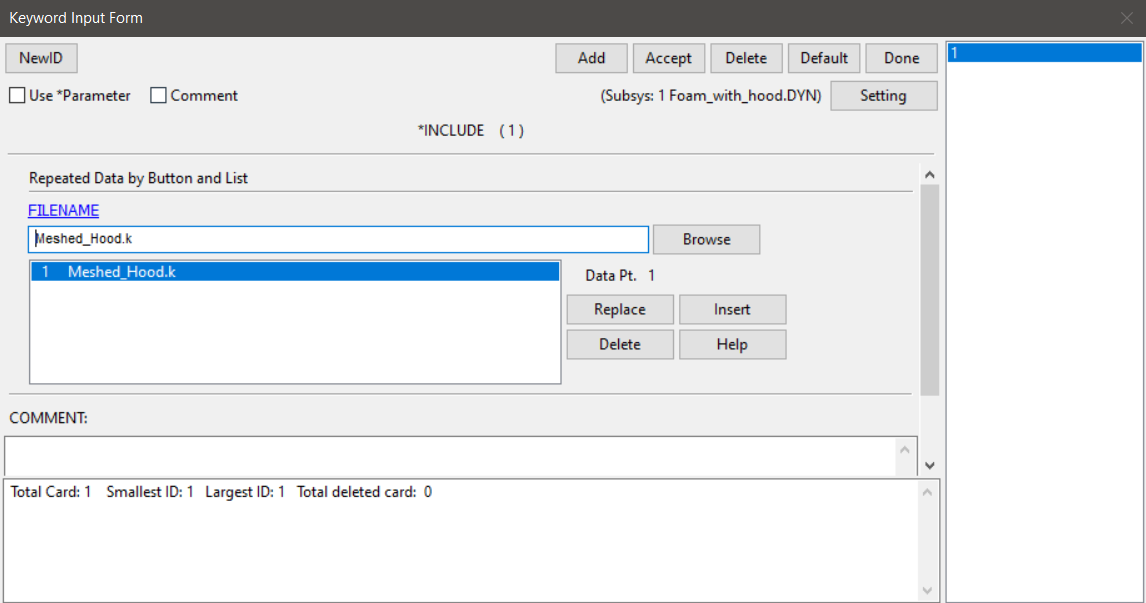Reset values with Default button
The image size is (1146, 603).
824,58
